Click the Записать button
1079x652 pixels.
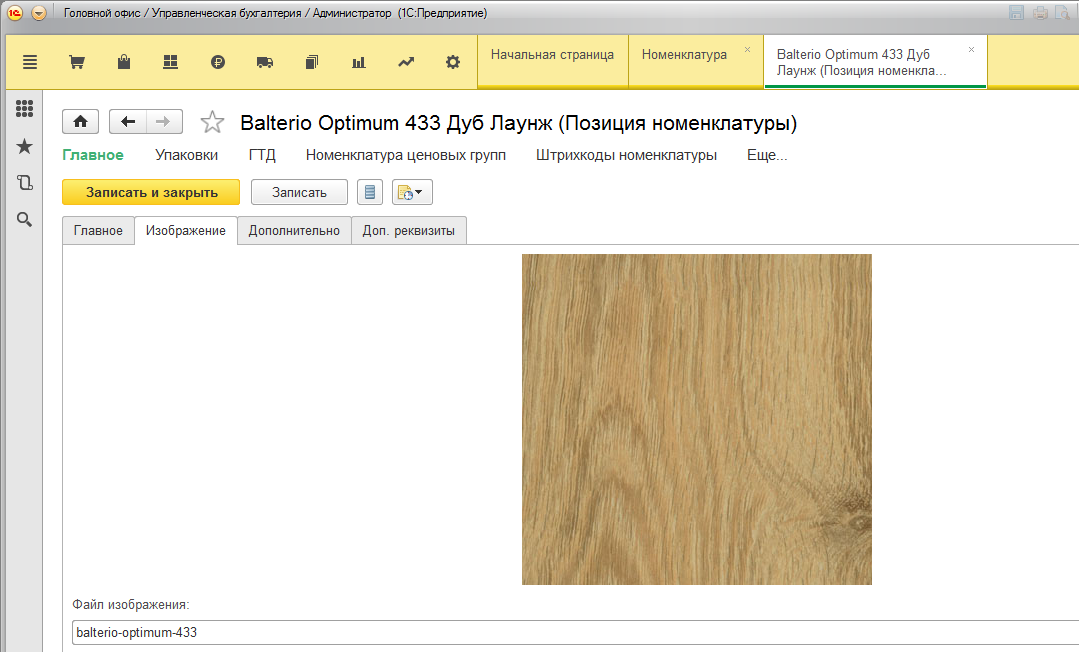pos(299,192)
